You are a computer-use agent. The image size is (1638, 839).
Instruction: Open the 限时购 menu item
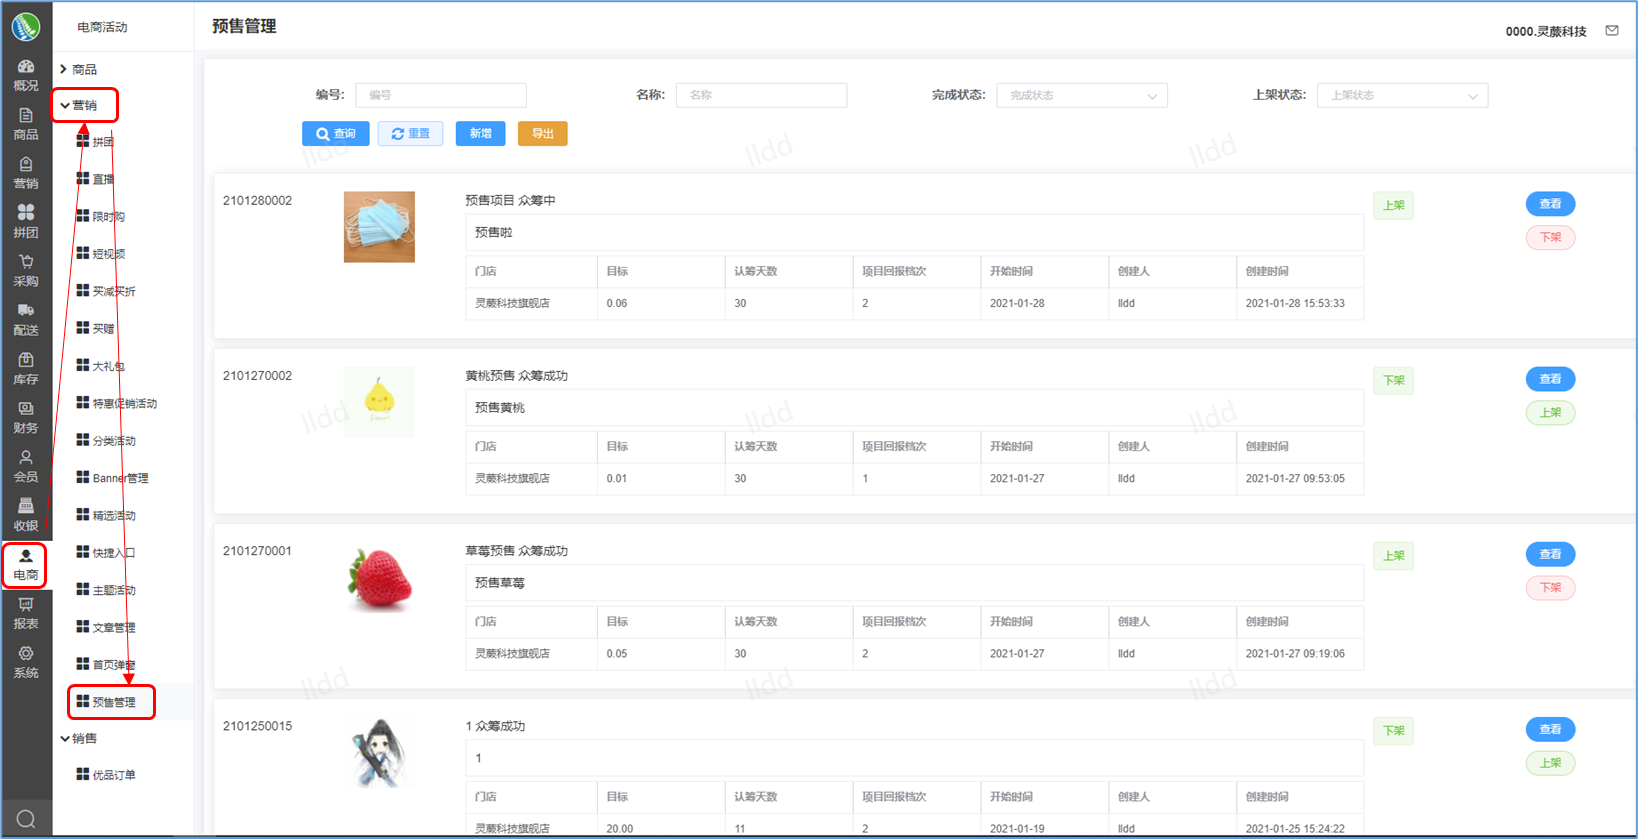click(108, 217)
